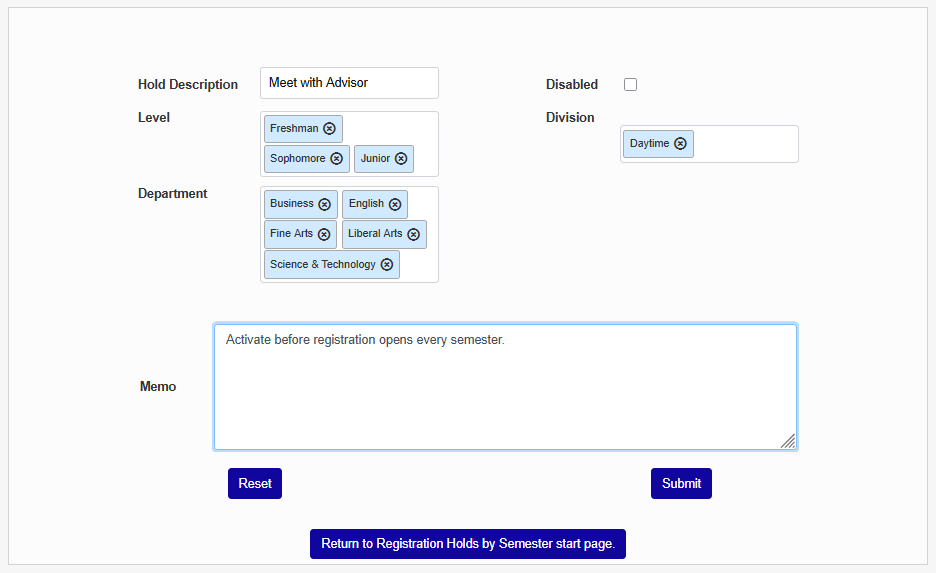This screenshot has height=573, width=936.
Task: Remove the Sophomore level tag
Action: 336,158
